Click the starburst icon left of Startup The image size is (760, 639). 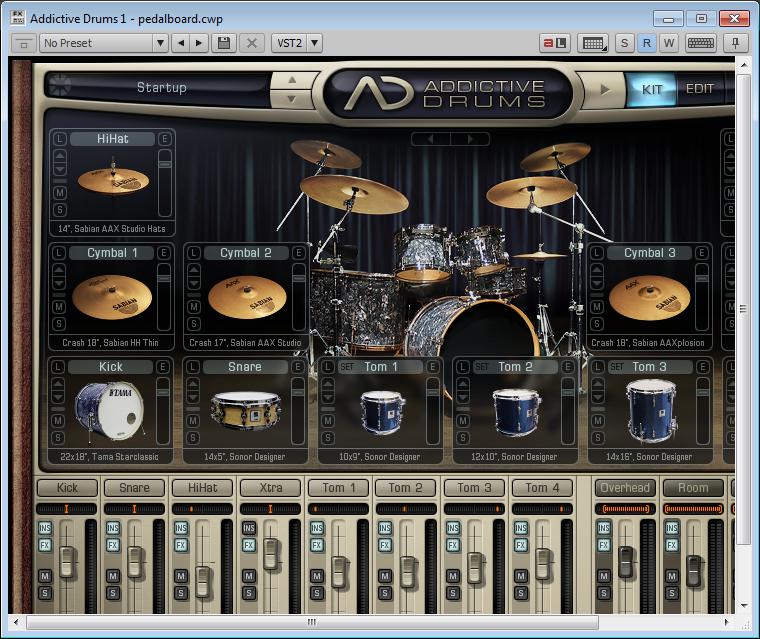pos(60,85)
